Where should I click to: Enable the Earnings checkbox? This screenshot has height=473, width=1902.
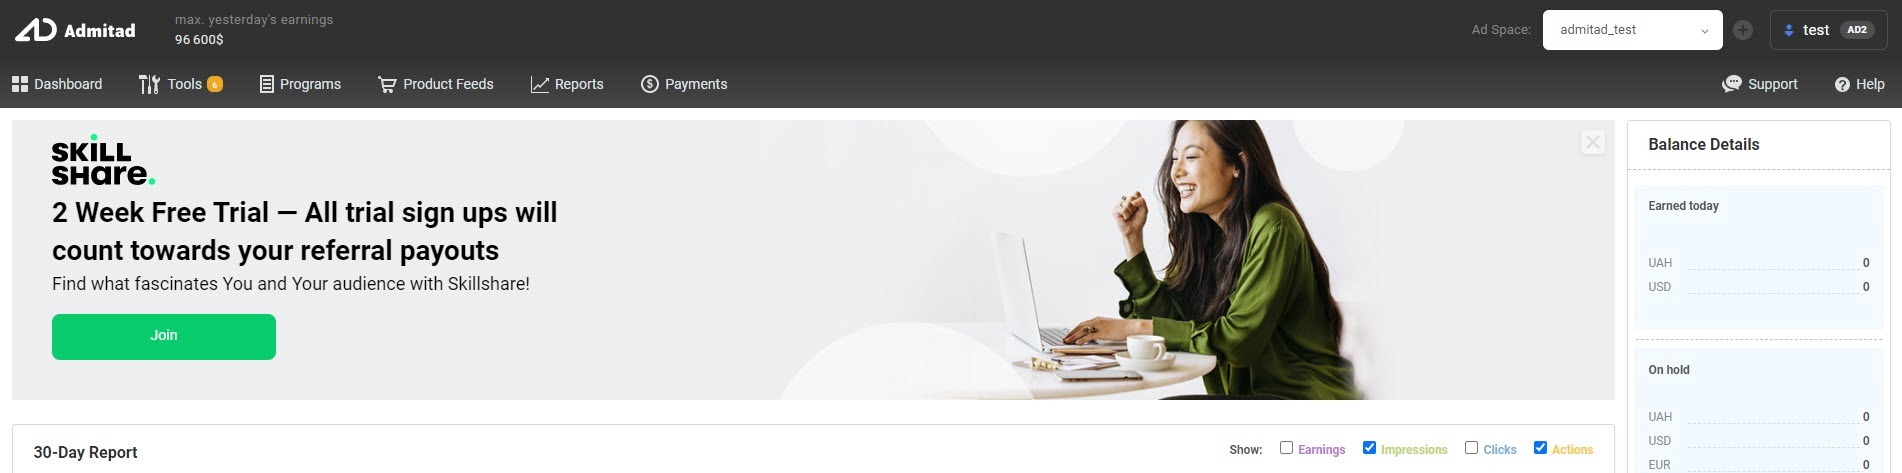point(1286,447)
